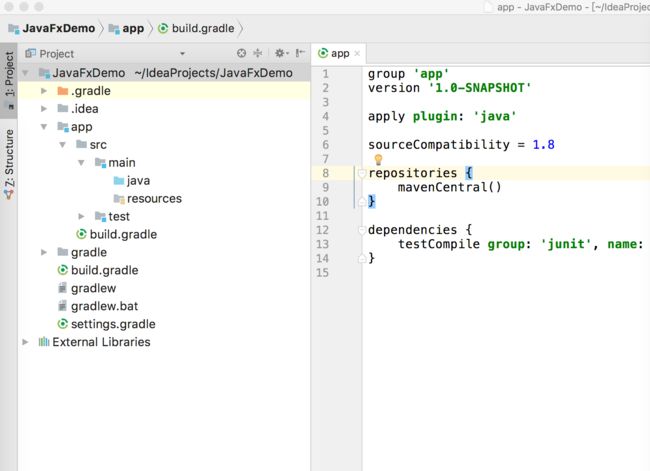Click the yellow lightbulb intention icon
650x471 pixels.
pos(378,160)
